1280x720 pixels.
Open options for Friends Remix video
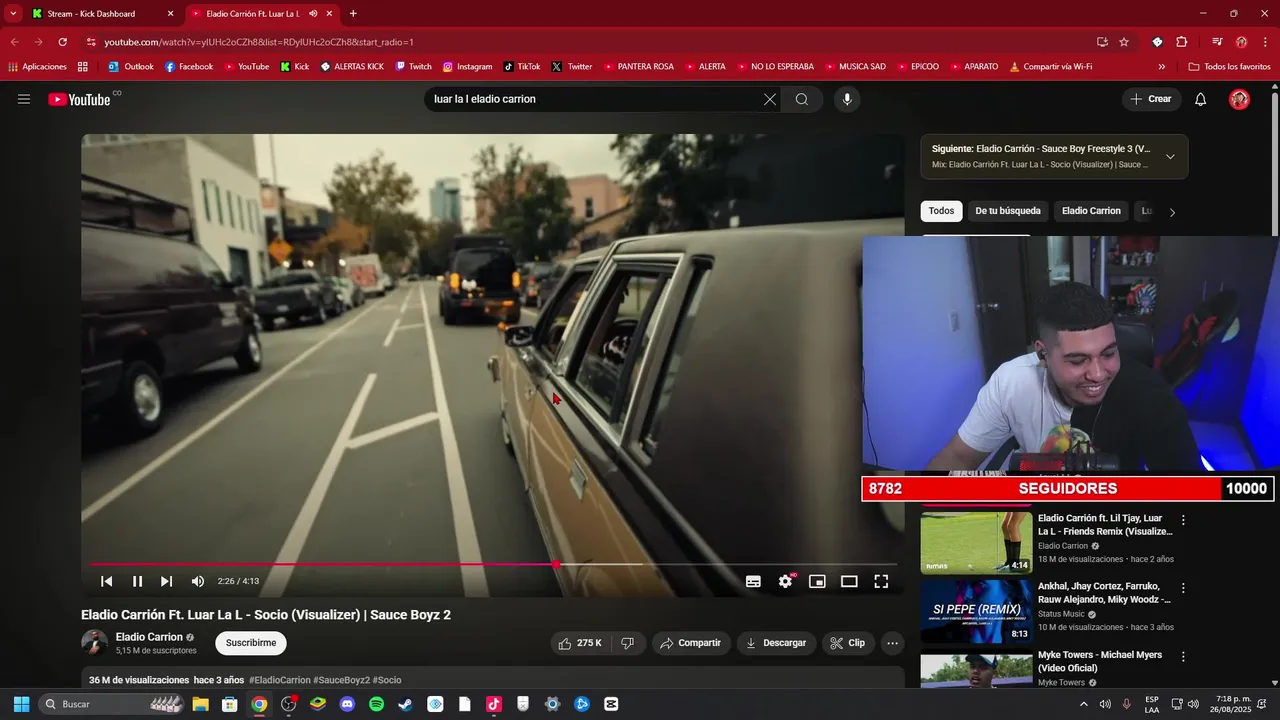point(1183,520)
